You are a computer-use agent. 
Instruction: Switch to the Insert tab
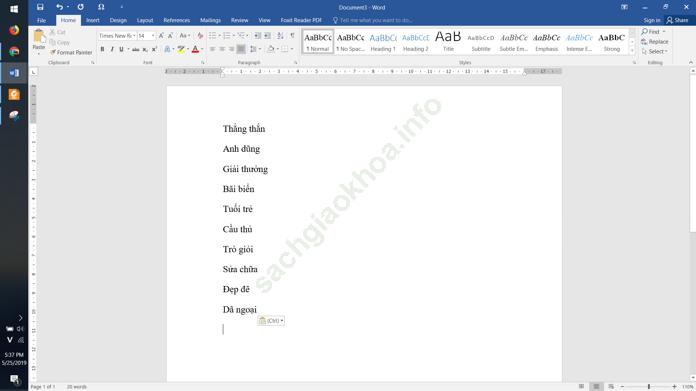pyautogui.click(x=92, y=20)
